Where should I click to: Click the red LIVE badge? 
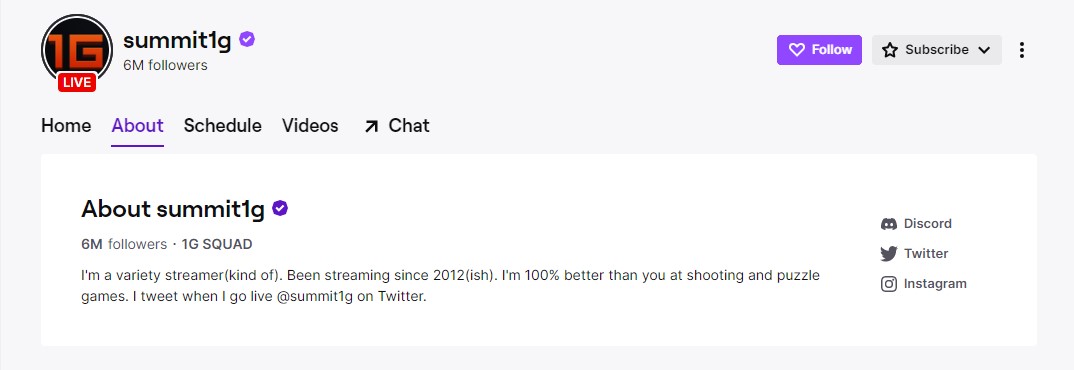coord(77,82)
